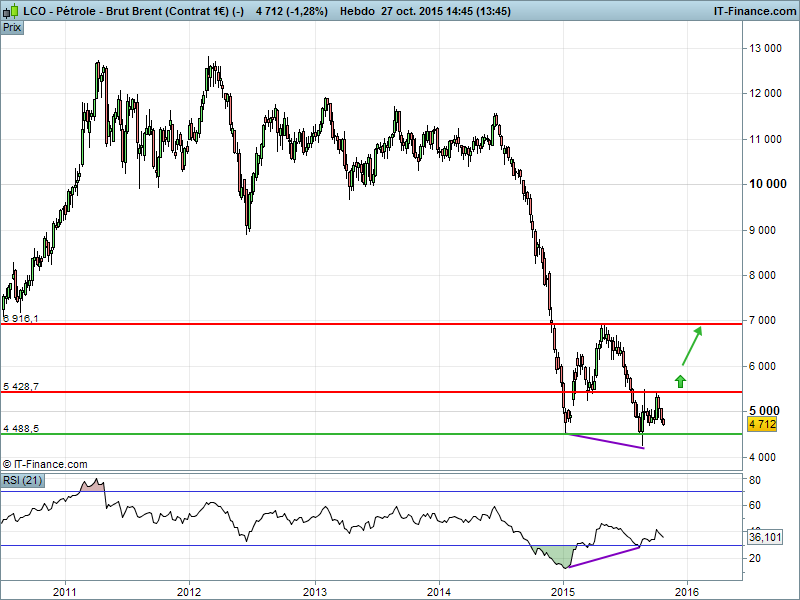Select the 36,101 RSI value tag
The image size is (800, 600).
click(765, 537)
